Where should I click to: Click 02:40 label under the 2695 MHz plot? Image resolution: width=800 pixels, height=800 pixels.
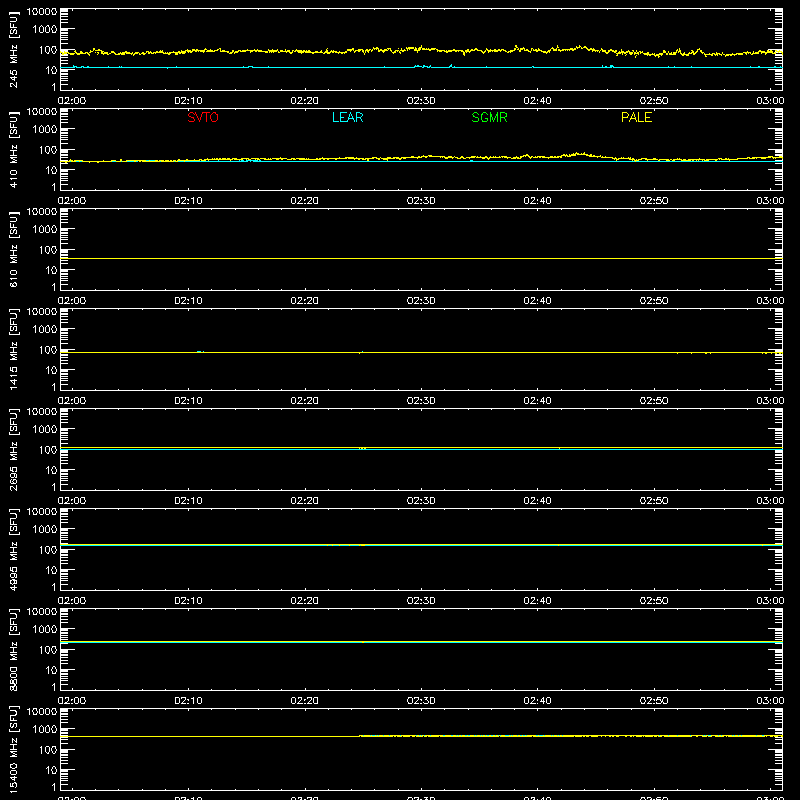pyautogui.click(x=537, y=501)
